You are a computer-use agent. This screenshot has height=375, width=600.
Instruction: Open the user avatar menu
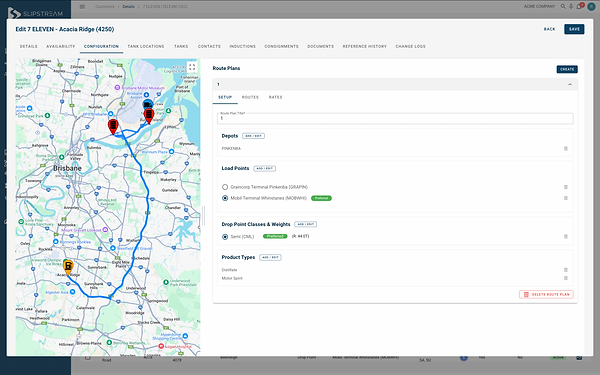coord(591,7)
